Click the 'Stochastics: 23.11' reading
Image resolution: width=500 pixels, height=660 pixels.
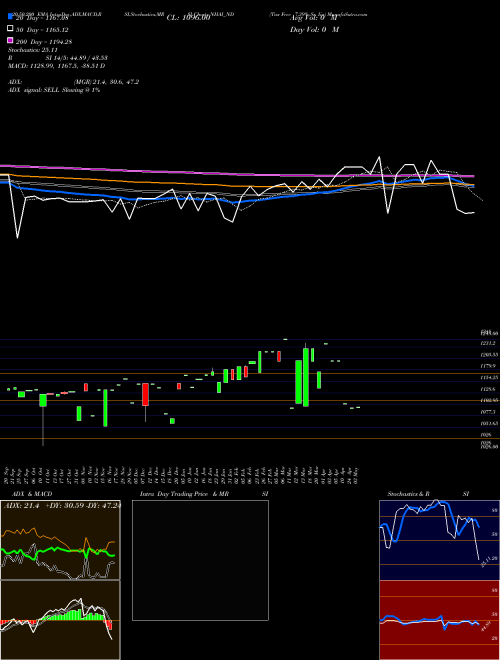33,50
